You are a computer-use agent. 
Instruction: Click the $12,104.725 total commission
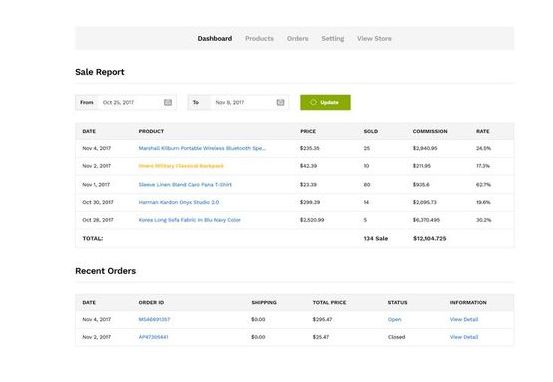[430, 238]
